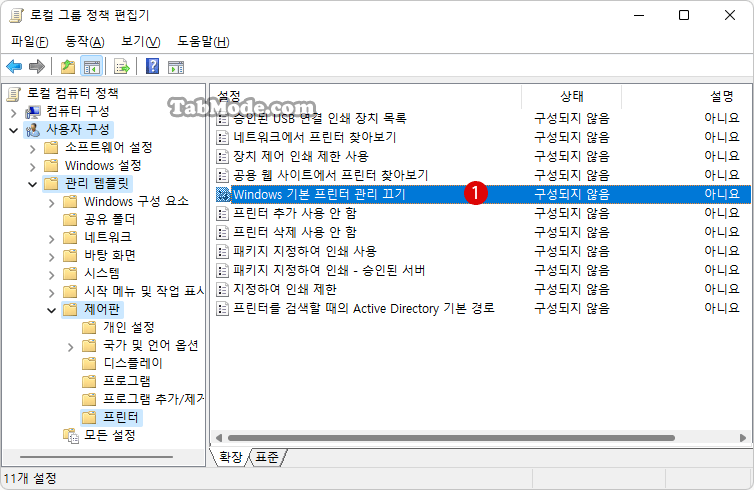Click the Forward arrow toolbar icon
754x490 pixels.
[37, 66]
